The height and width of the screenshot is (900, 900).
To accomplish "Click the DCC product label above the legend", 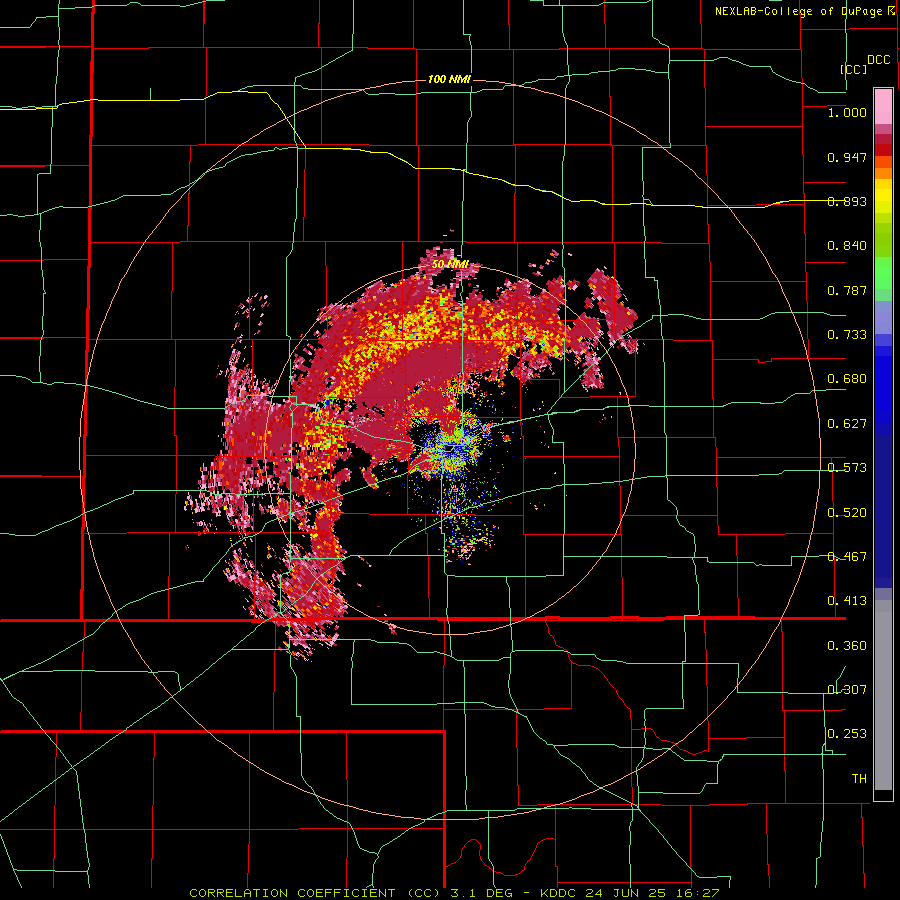I will coord(878,60).
